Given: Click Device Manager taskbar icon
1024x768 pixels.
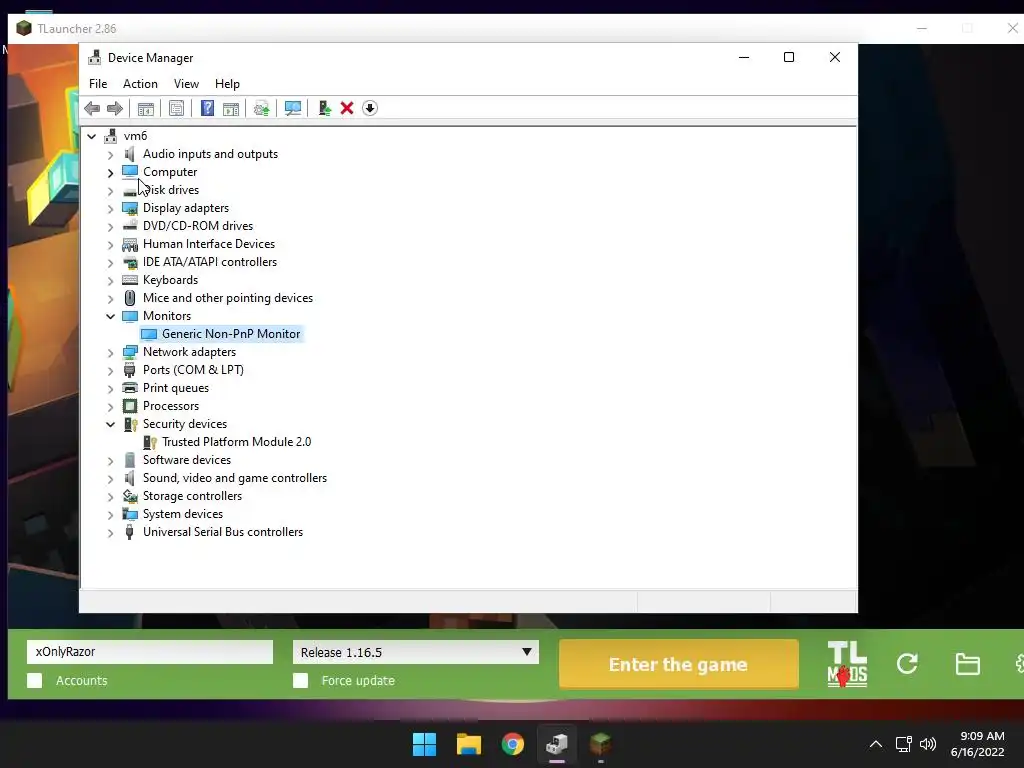Looking at the screenshot, I should coord(557,744).
